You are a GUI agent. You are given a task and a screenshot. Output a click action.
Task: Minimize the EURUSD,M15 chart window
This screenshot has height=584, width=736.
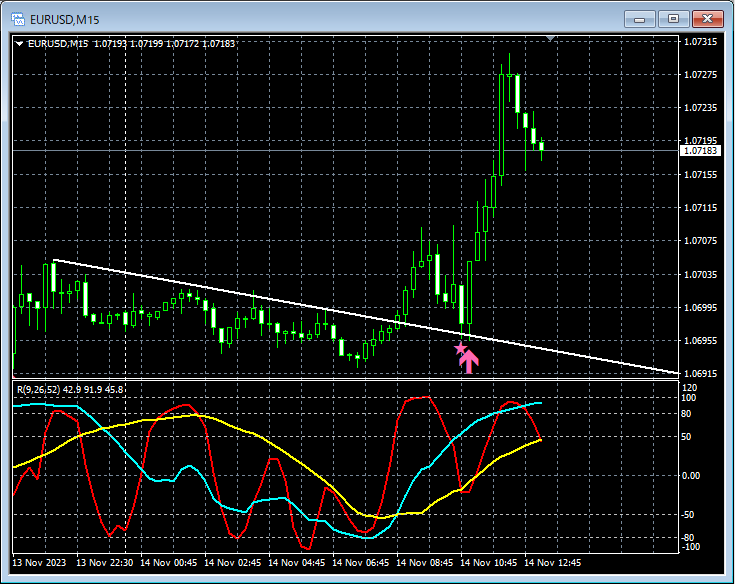(x=639, y=19)
